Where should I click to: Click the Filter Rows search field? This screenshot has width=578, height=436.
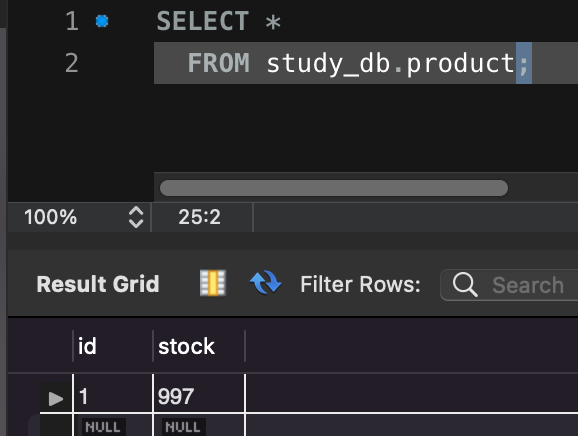[509, 285]
